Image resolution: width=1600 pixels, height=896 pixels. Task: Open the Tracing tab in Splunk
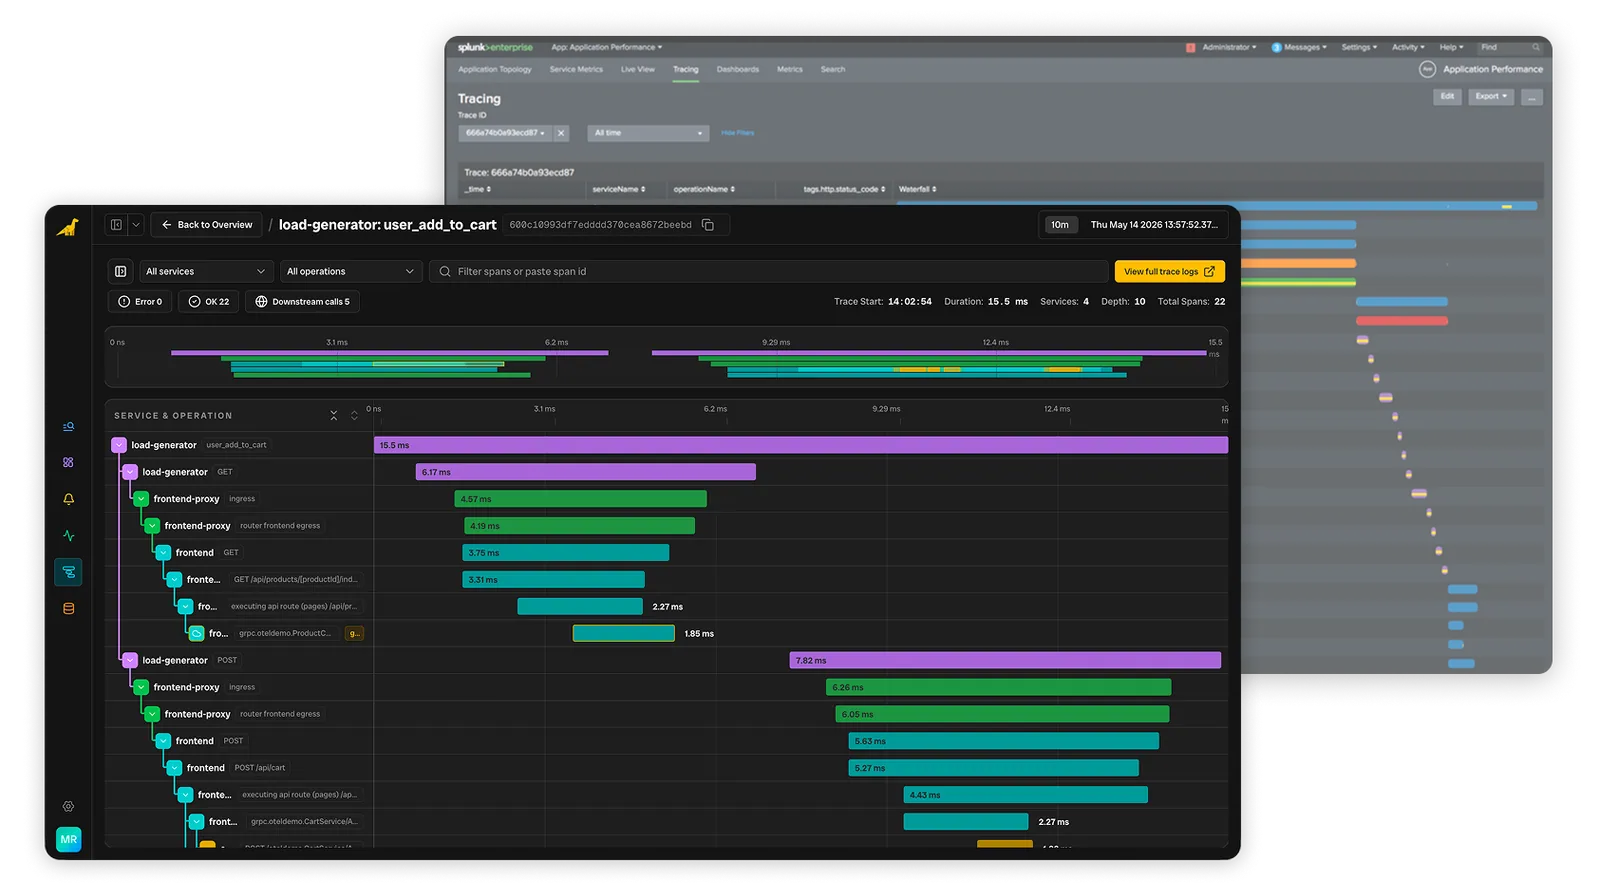(685, 69)
